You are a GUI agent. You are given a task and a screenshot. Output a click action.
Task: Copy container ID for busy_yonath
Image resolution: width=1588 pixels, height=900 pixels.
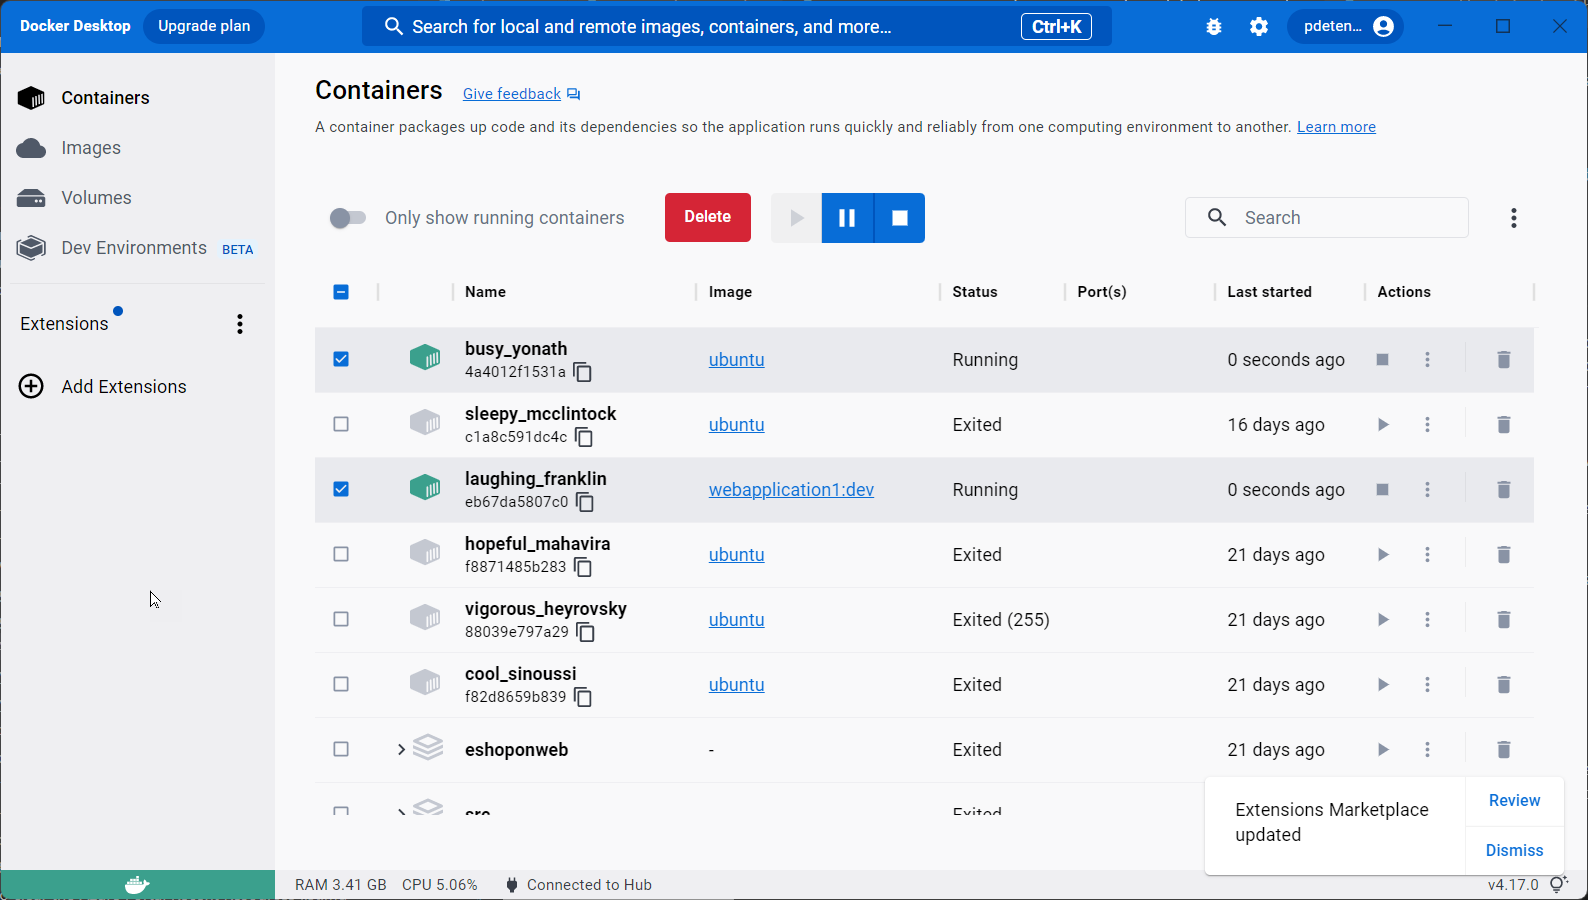[583, 373]
